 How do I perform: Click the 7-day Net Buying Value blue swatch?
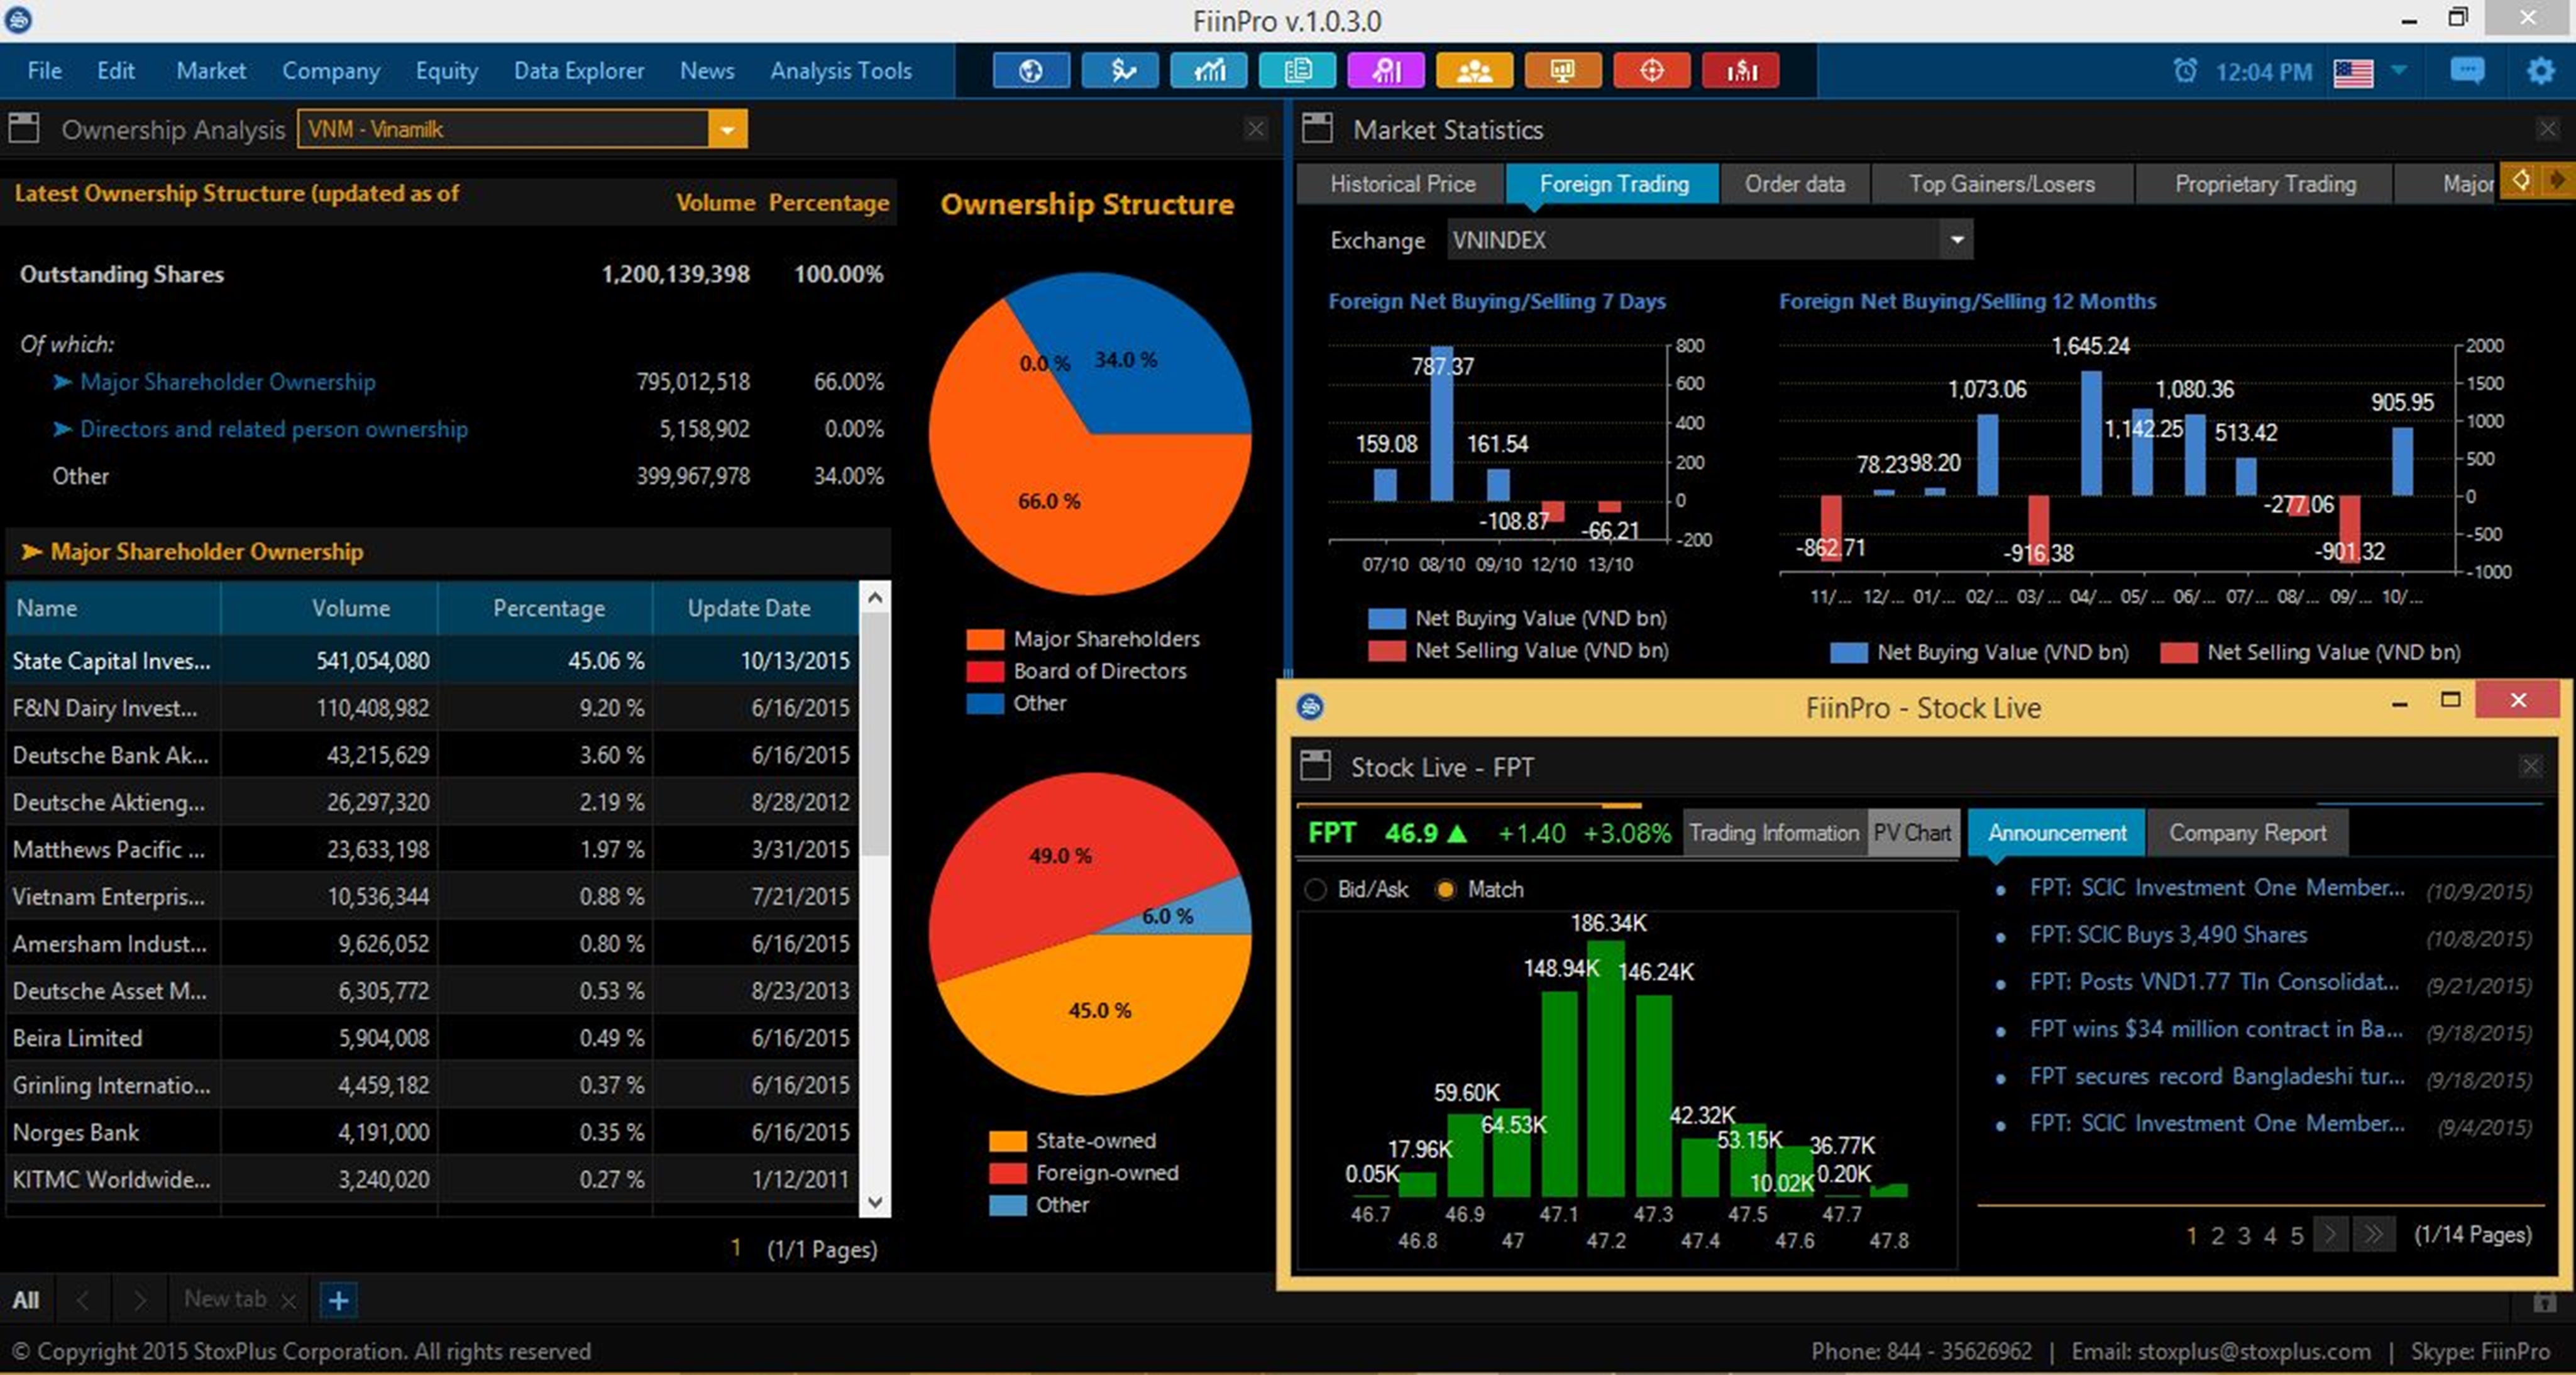[x=1386, y=619]
